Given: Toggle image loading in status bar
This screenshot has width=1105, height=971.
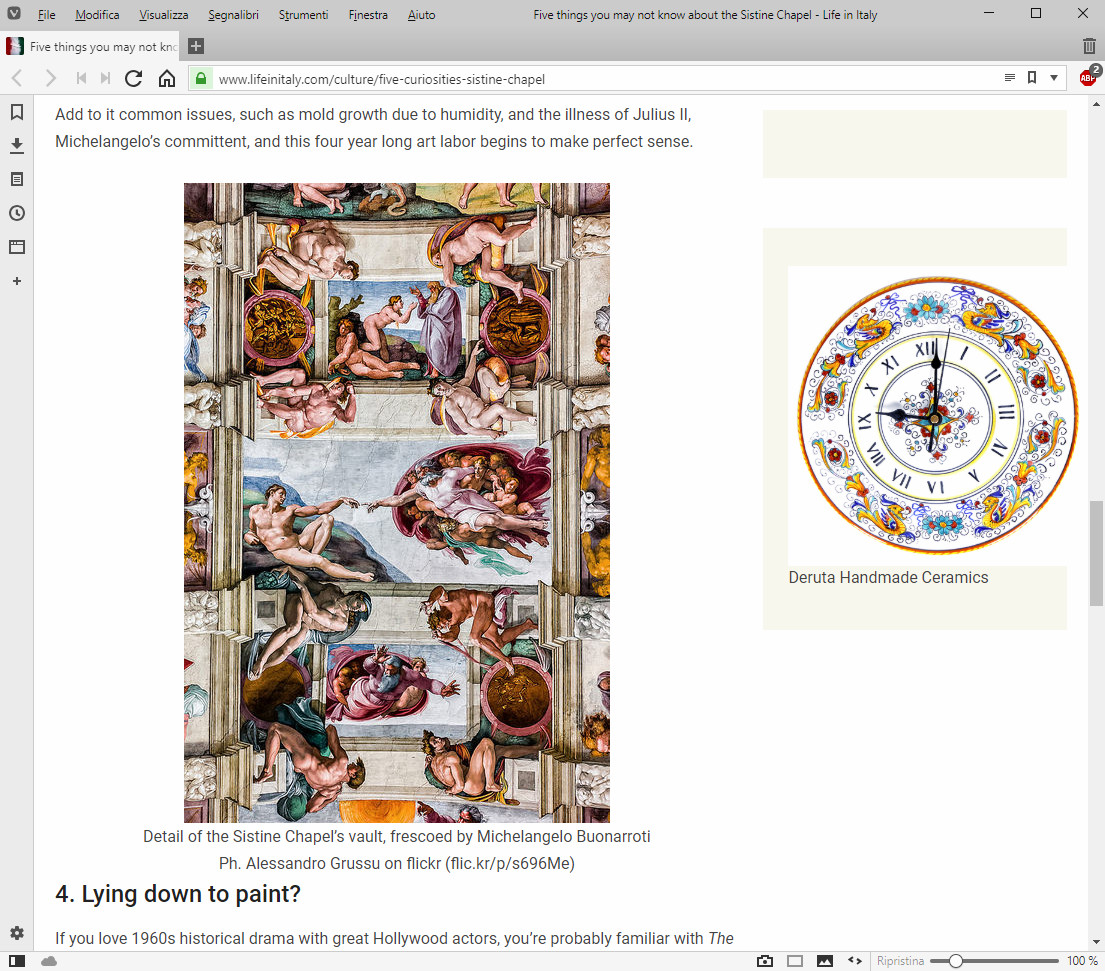Looking at the screenshot, I should pos(825,961).
